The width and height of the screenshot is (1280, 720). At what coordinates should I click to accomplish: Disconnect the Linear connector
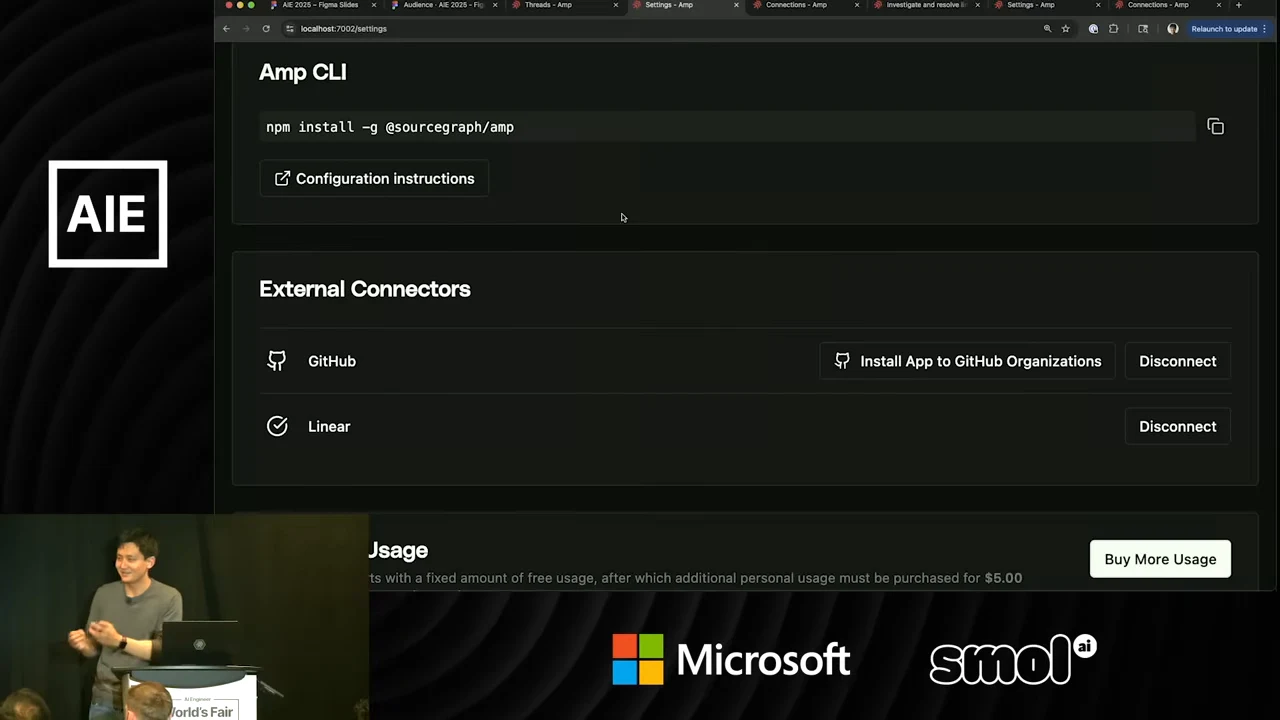[1177, 426]
